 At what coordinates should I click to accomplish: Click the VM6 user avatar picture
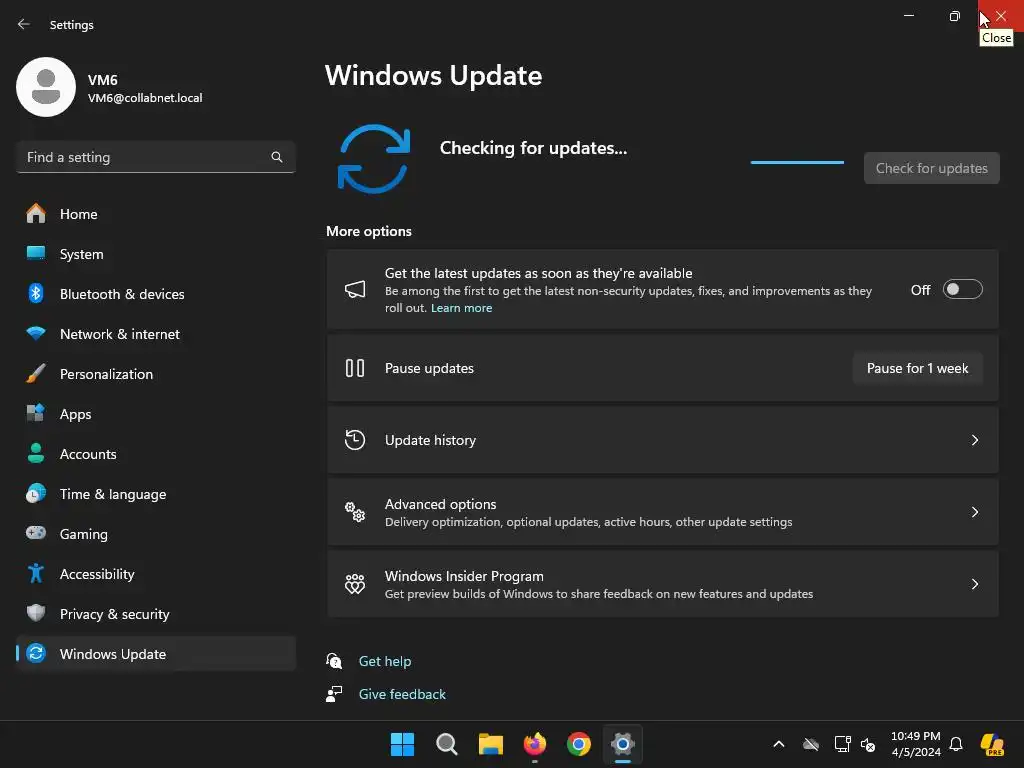[x=46, y=87]
